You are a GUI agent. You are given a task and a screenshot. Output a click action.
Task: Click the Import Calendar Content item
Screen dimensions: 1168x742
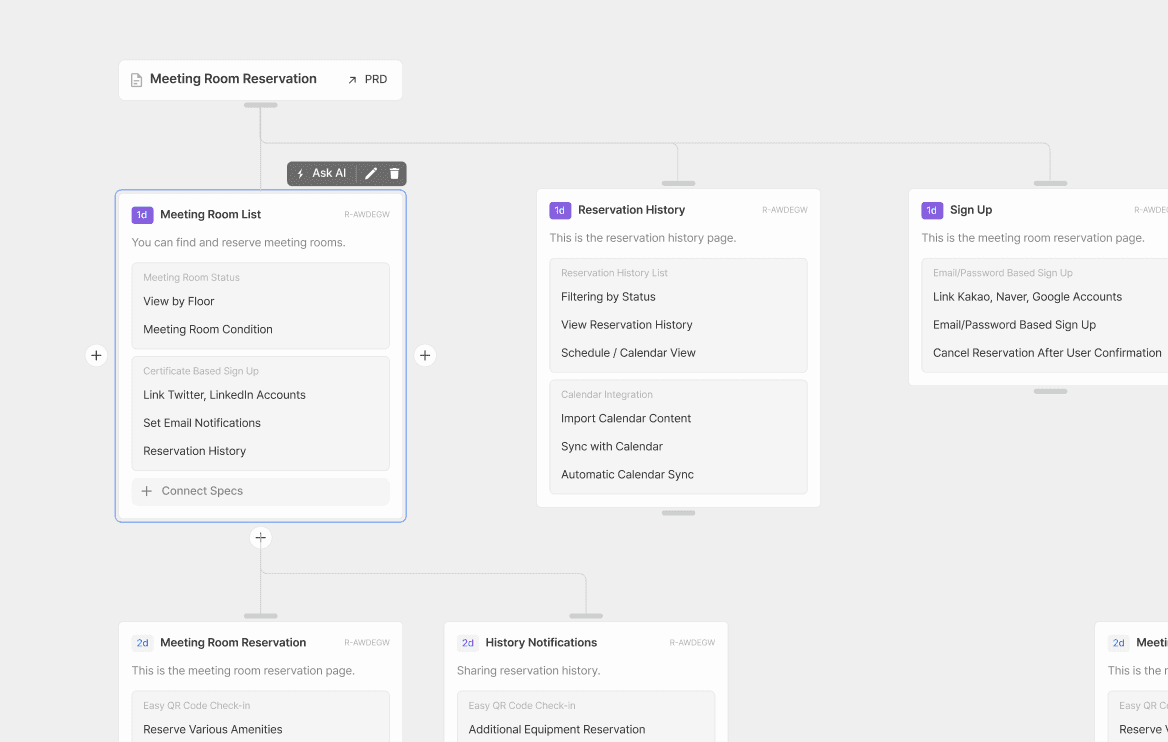(626, 419)
